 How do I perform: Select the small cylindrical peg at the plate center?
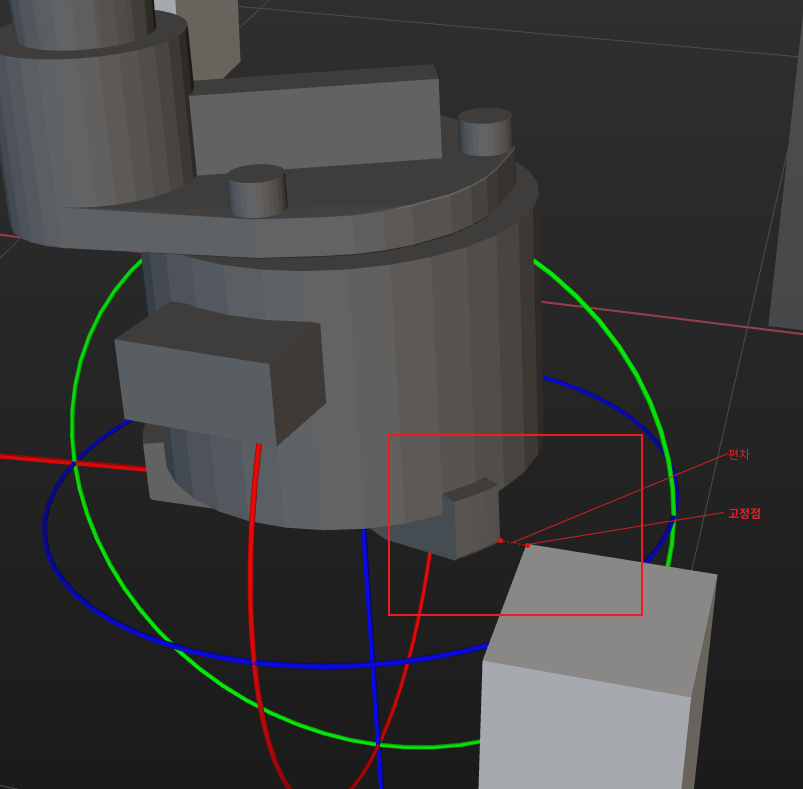pos(257,190)
